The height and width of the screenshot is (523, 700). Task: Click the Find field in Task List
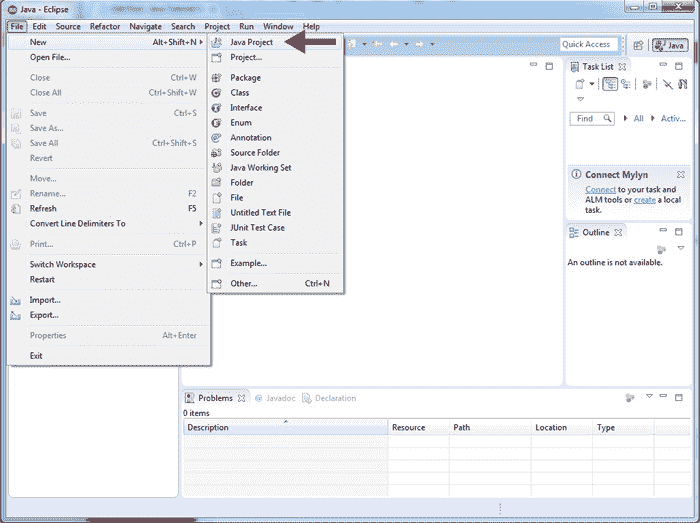pos(592,119)
